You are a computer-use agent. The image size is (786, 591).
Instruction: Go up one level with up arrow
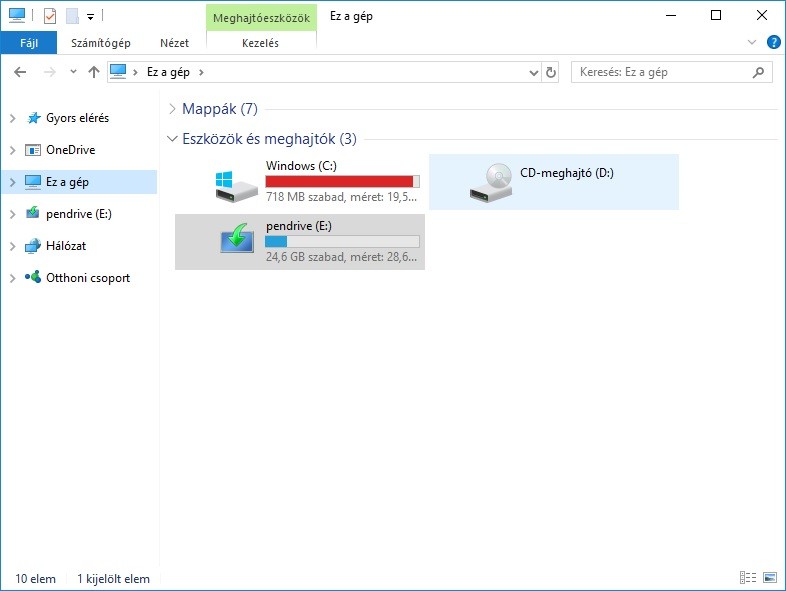(94, 72)
